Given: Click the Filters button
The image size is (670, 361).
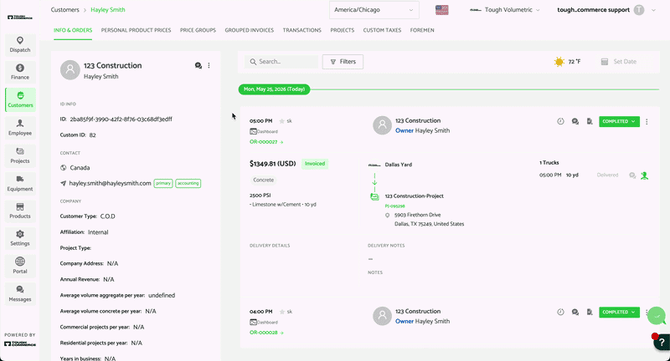Looking at the screenshot, I should pyautogui.click(x=343, y=62).
